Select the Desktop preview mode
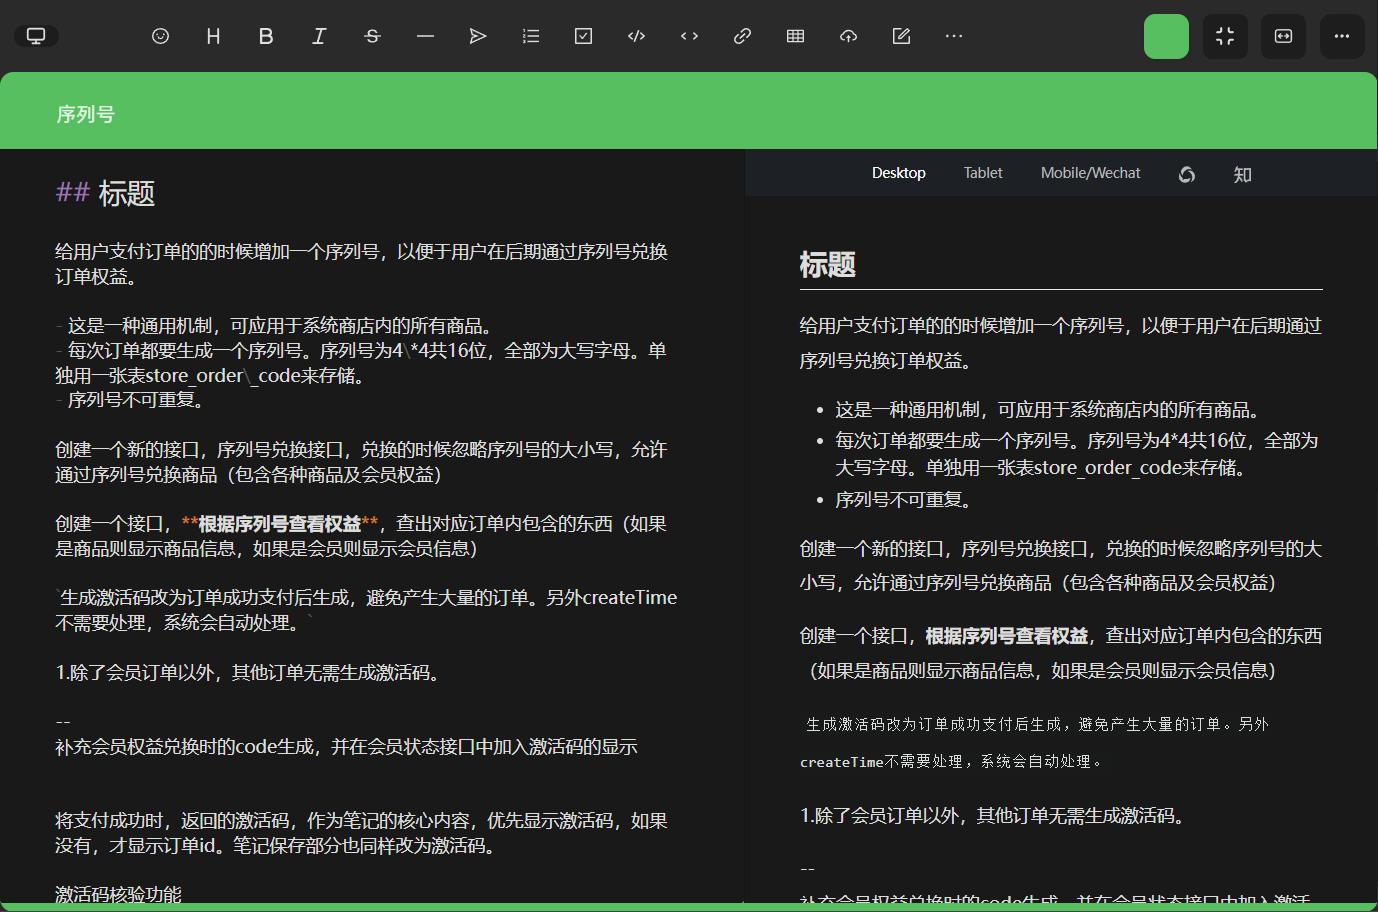This screenshot has width=1378, height=912. pos(898,172)
